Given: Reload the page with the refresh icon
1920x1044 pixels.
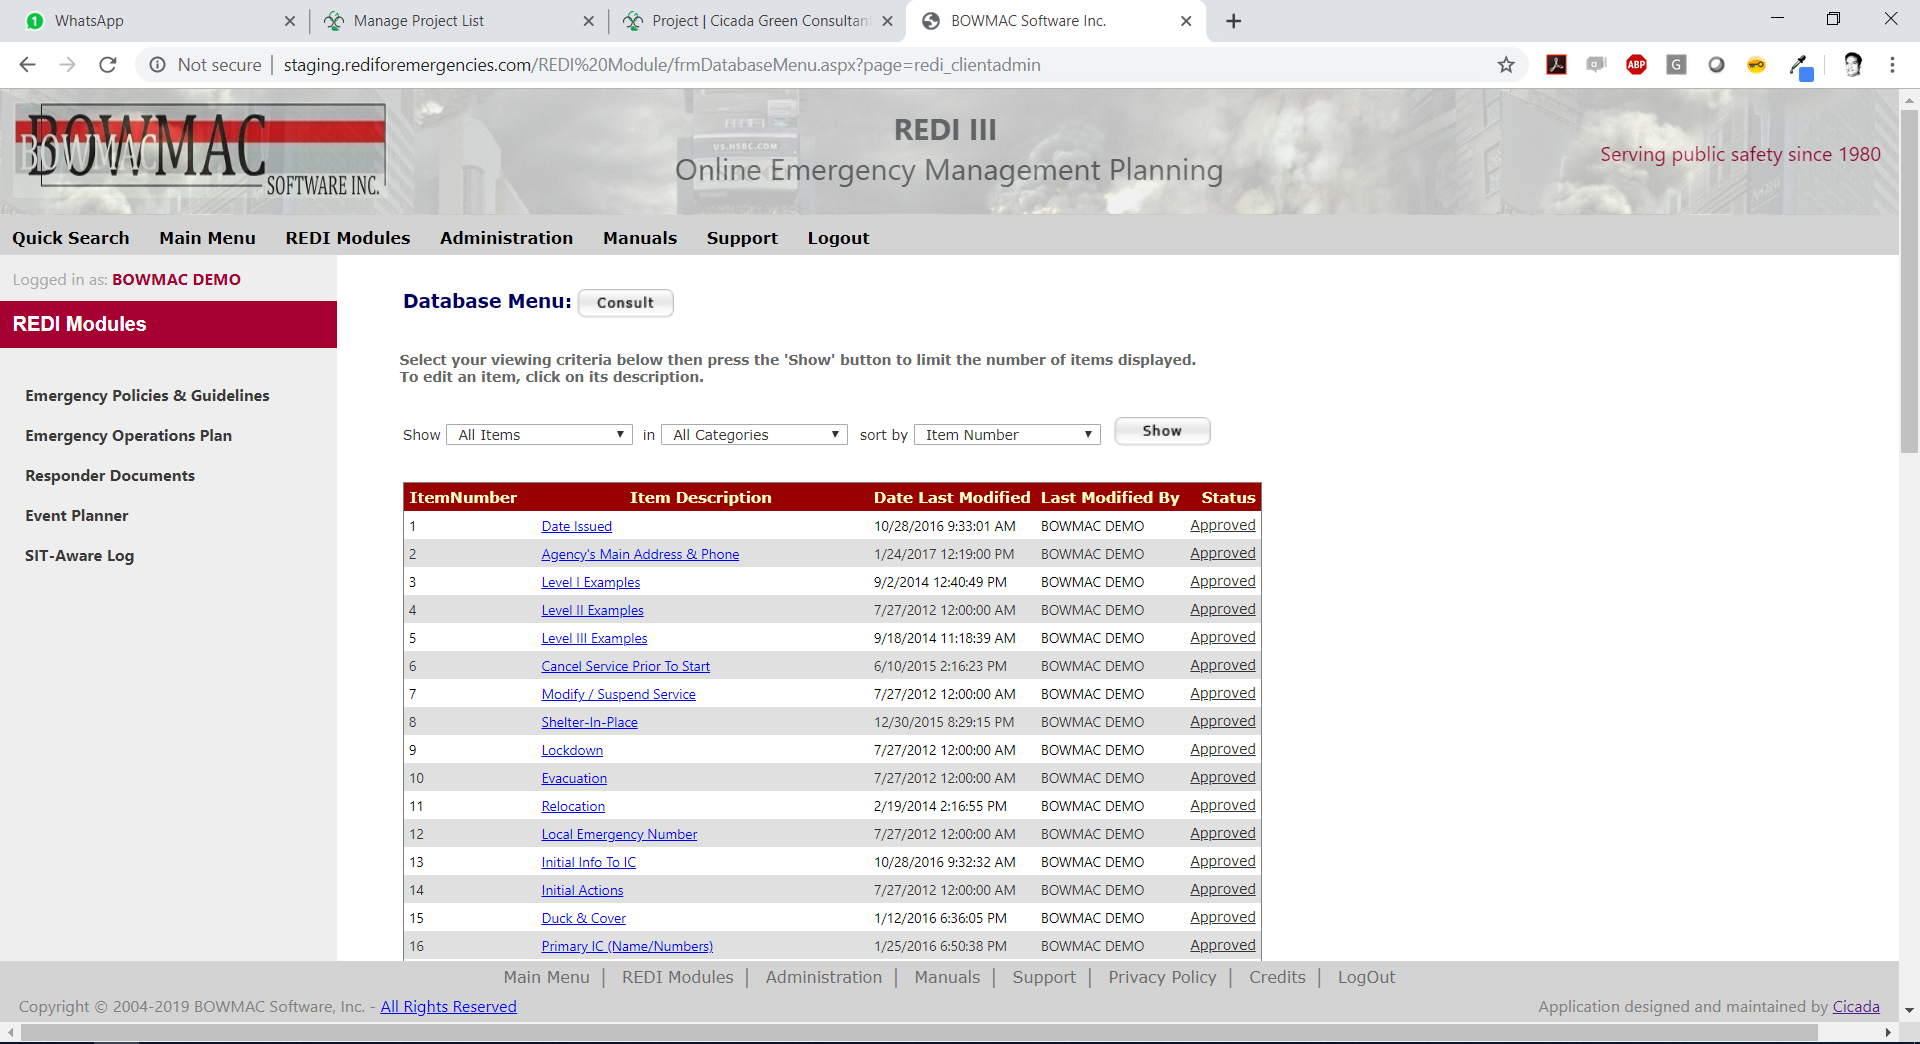Looking at the screenshot, I should (x=108, y=65).
